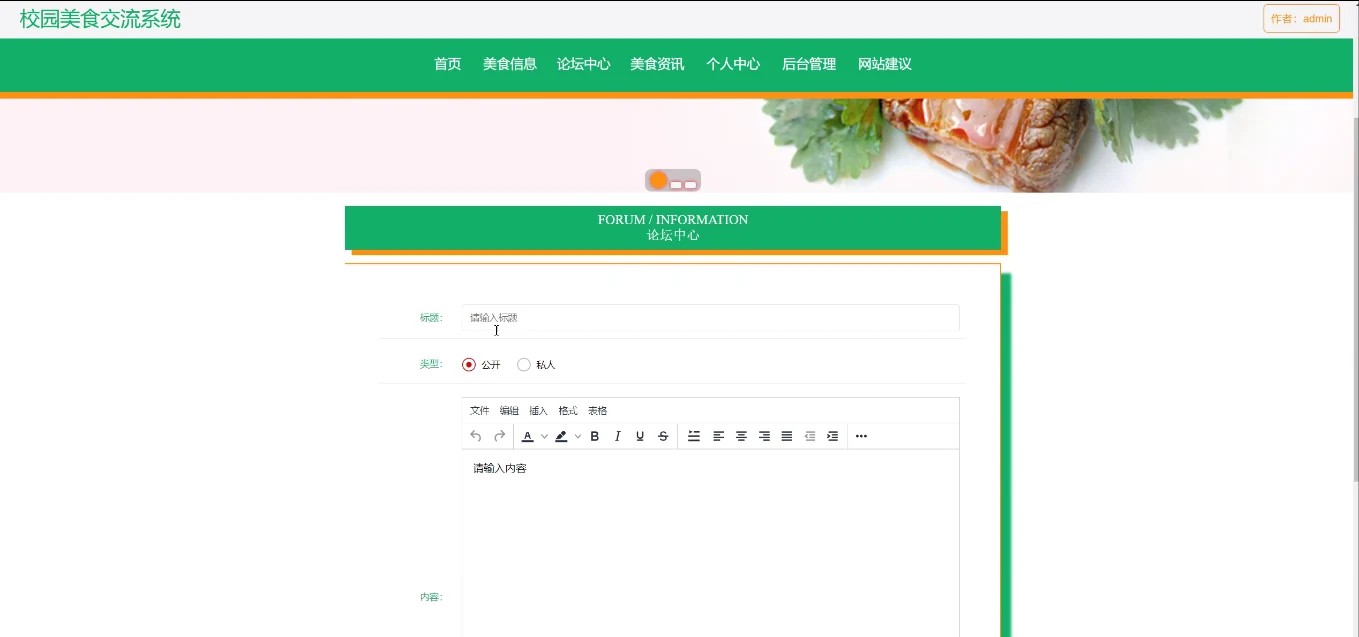Click the 内容: field label
The image size is (1359, 637).
tap(431, 597)
